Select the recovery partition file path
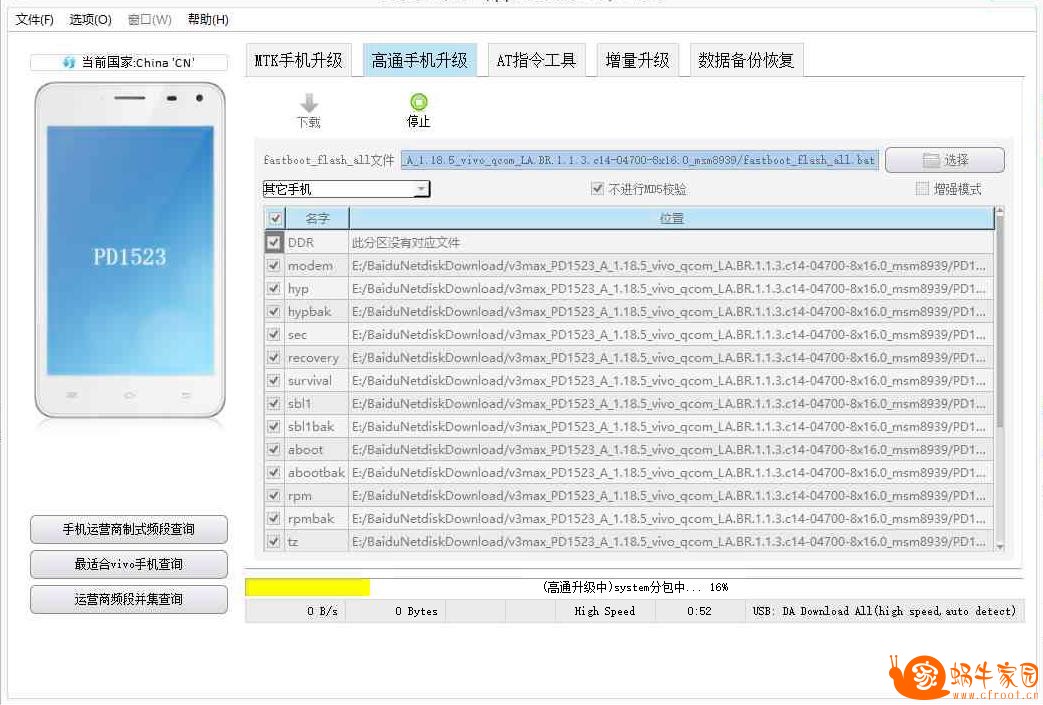 [669, 358]
